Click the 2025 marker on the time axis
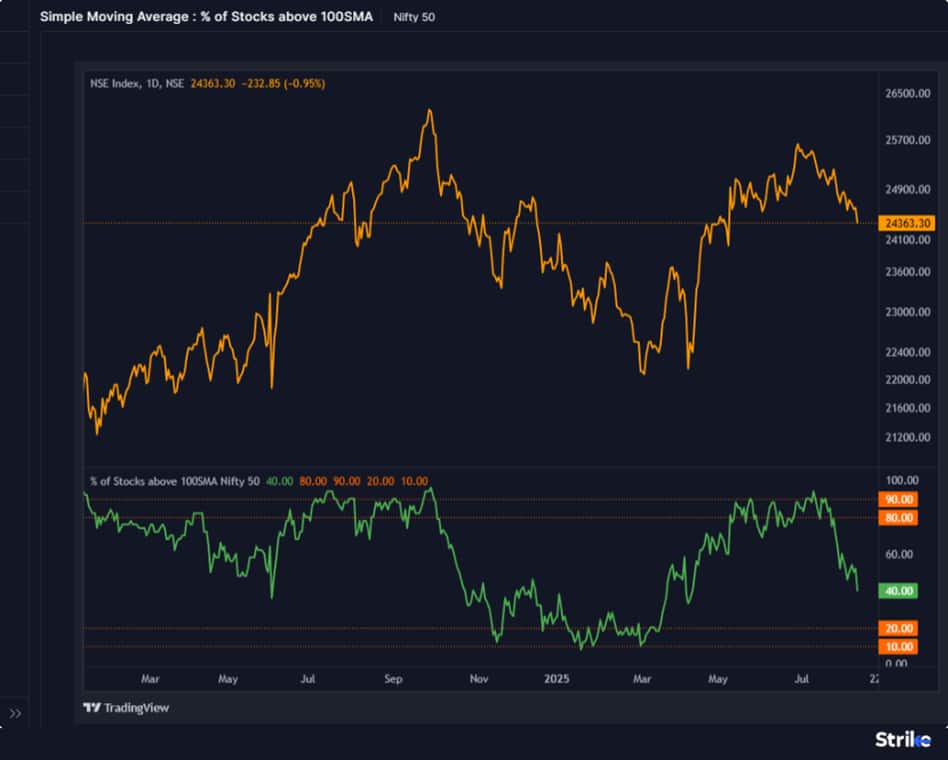 click(557, 679)
